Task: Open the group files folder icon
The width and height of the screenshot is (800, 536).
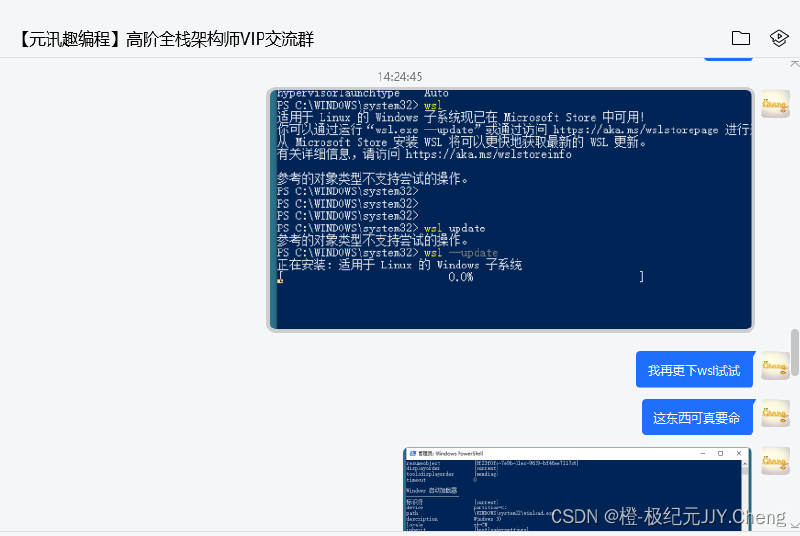Action: (740, 38)
